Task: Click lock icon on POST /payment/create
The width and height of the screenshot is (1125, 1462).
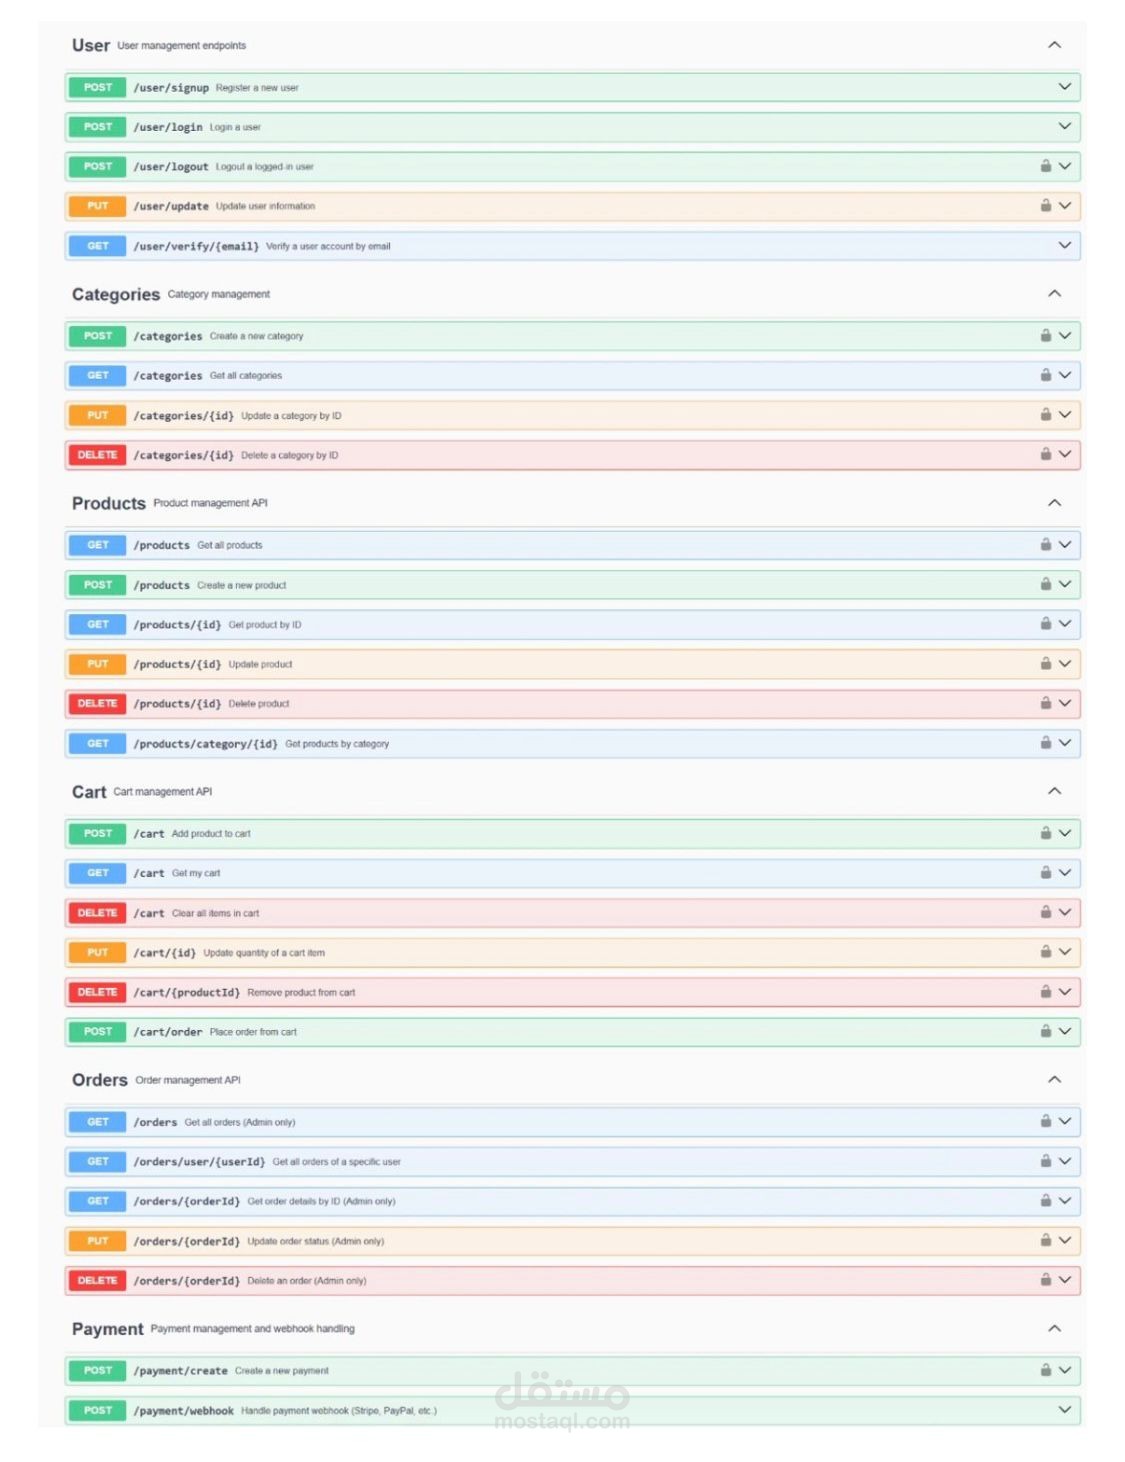Action: (x=1045, y=1369)
